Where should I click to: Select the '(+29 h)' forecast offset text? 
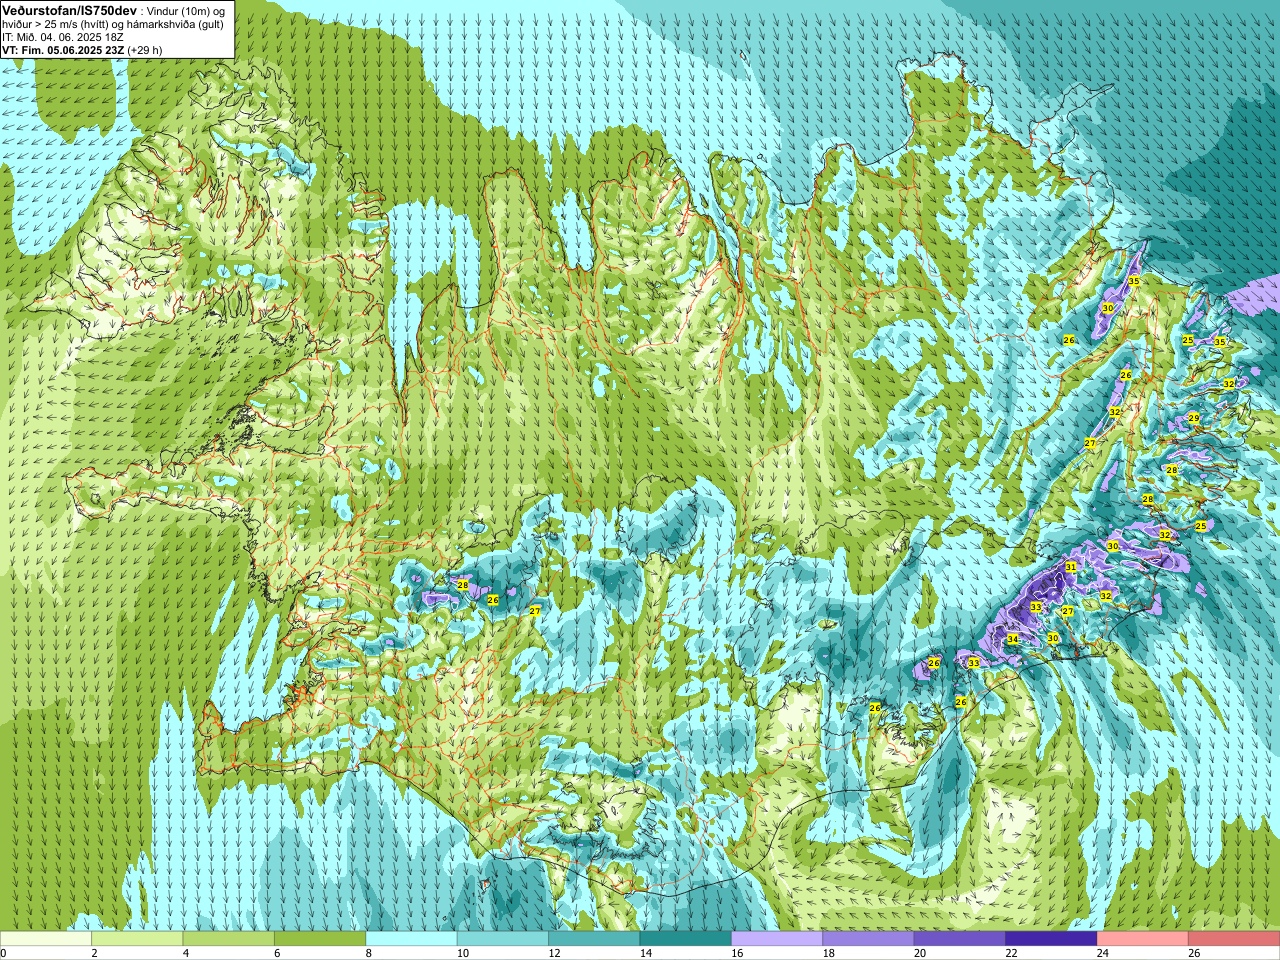point(144,50)
